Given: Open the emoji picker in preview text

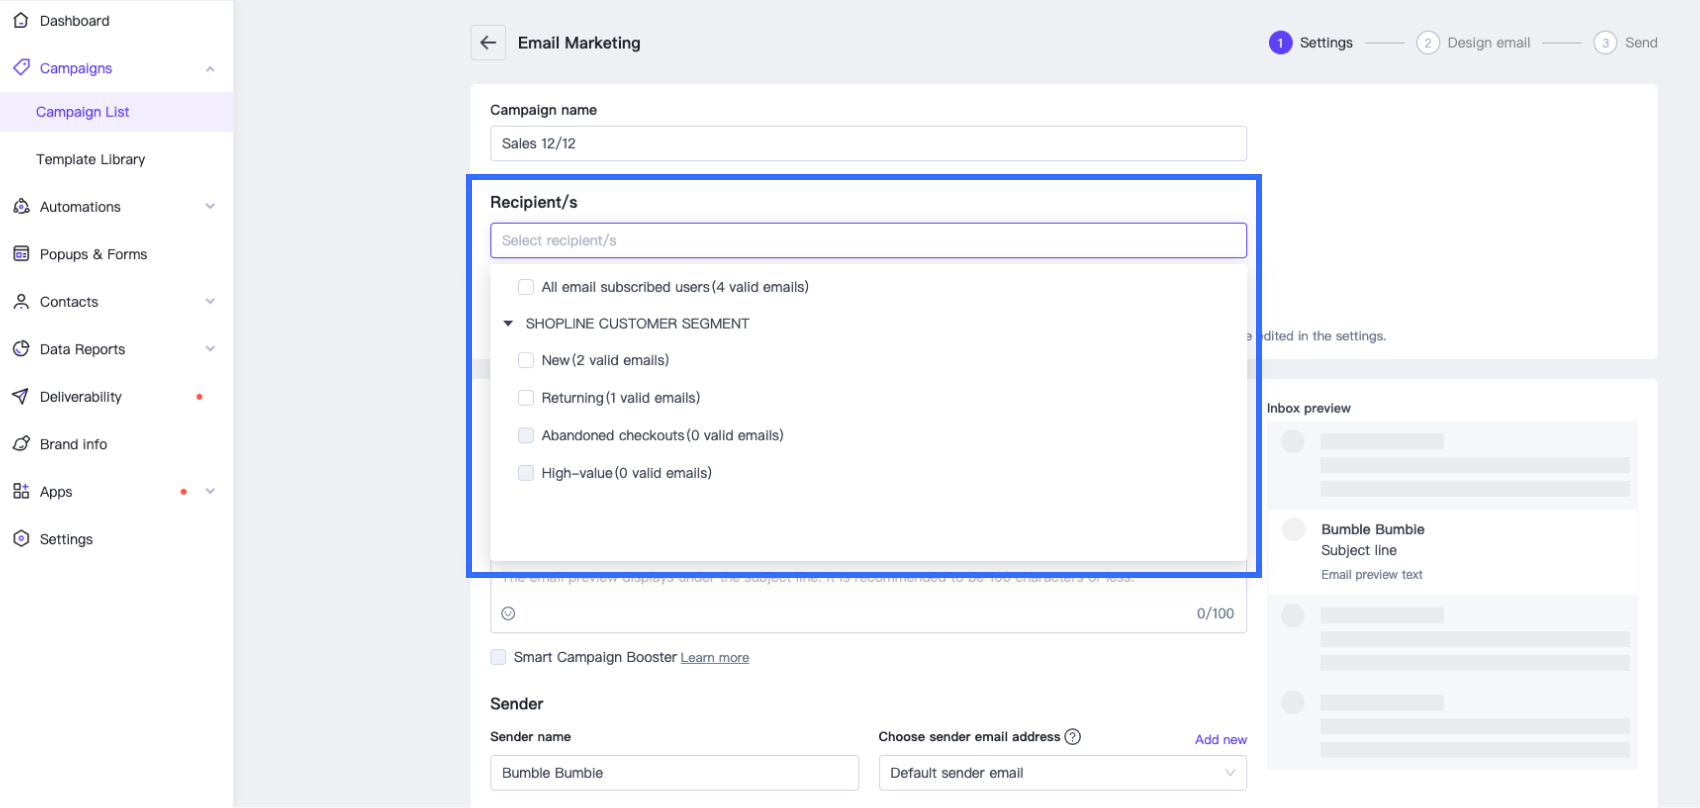Looking at the screenshot, I should point(508,614).
